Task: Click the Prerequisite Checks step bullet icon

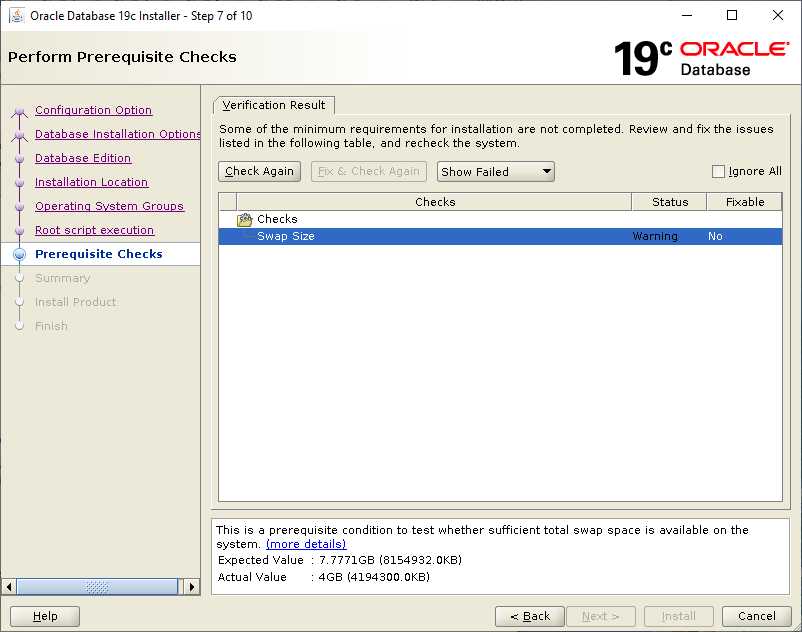Action: click(19, 254)
